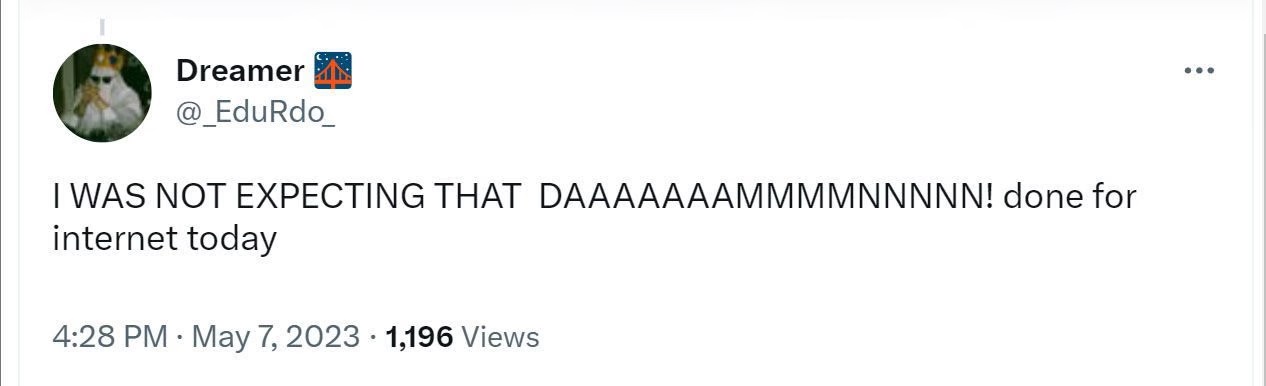Image resolution: width=1266 pixels, height=386 pixels.
Task: Click the display name Dreamer
Action: [240, 71]
